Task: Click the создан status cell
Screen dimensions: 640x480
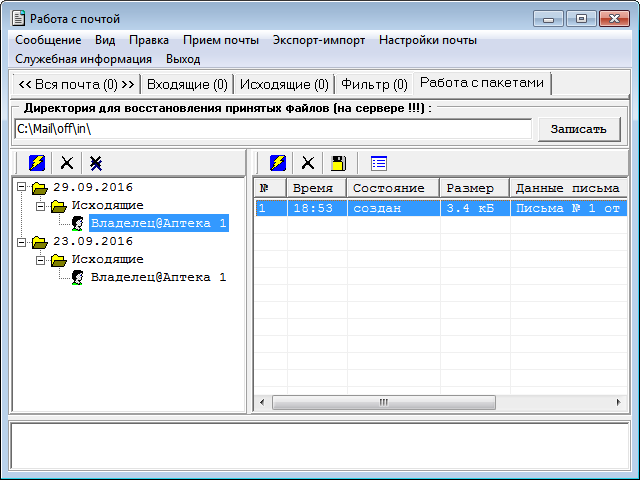Action: 394,208
